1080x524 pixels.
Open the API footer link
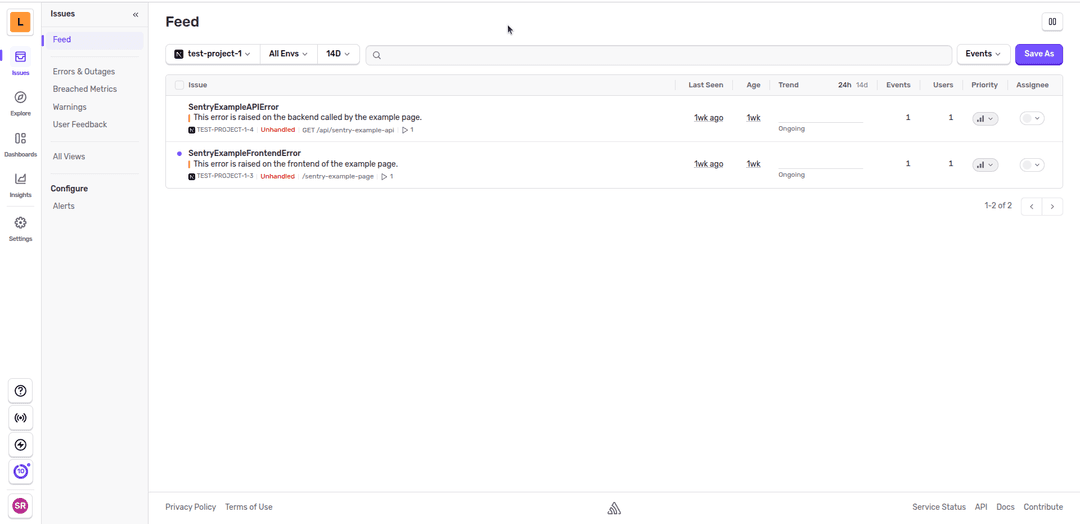tap(981, 507)
